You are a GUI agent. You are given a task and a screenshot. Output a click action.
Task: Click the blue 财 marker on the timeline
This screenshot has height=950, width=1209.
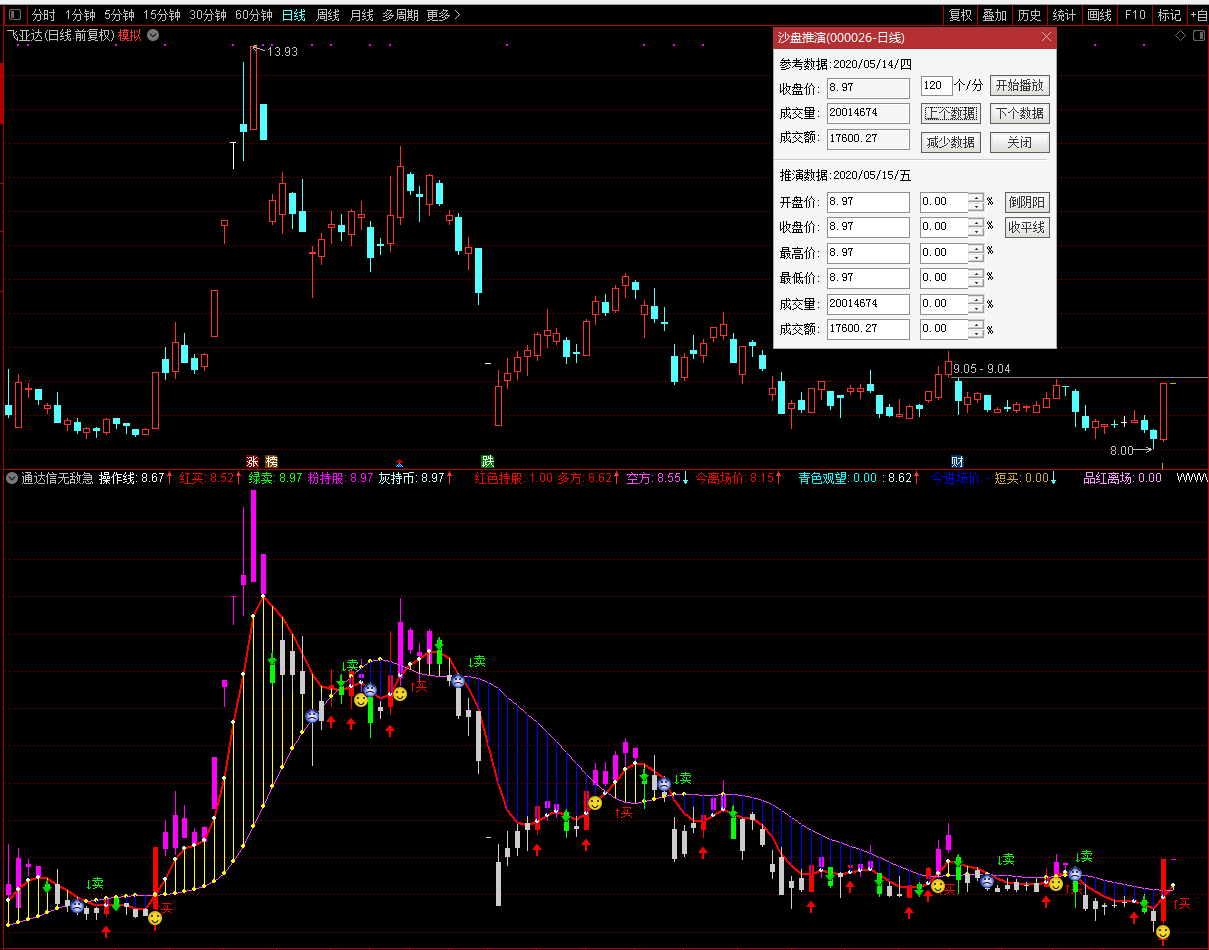(957, 461)
